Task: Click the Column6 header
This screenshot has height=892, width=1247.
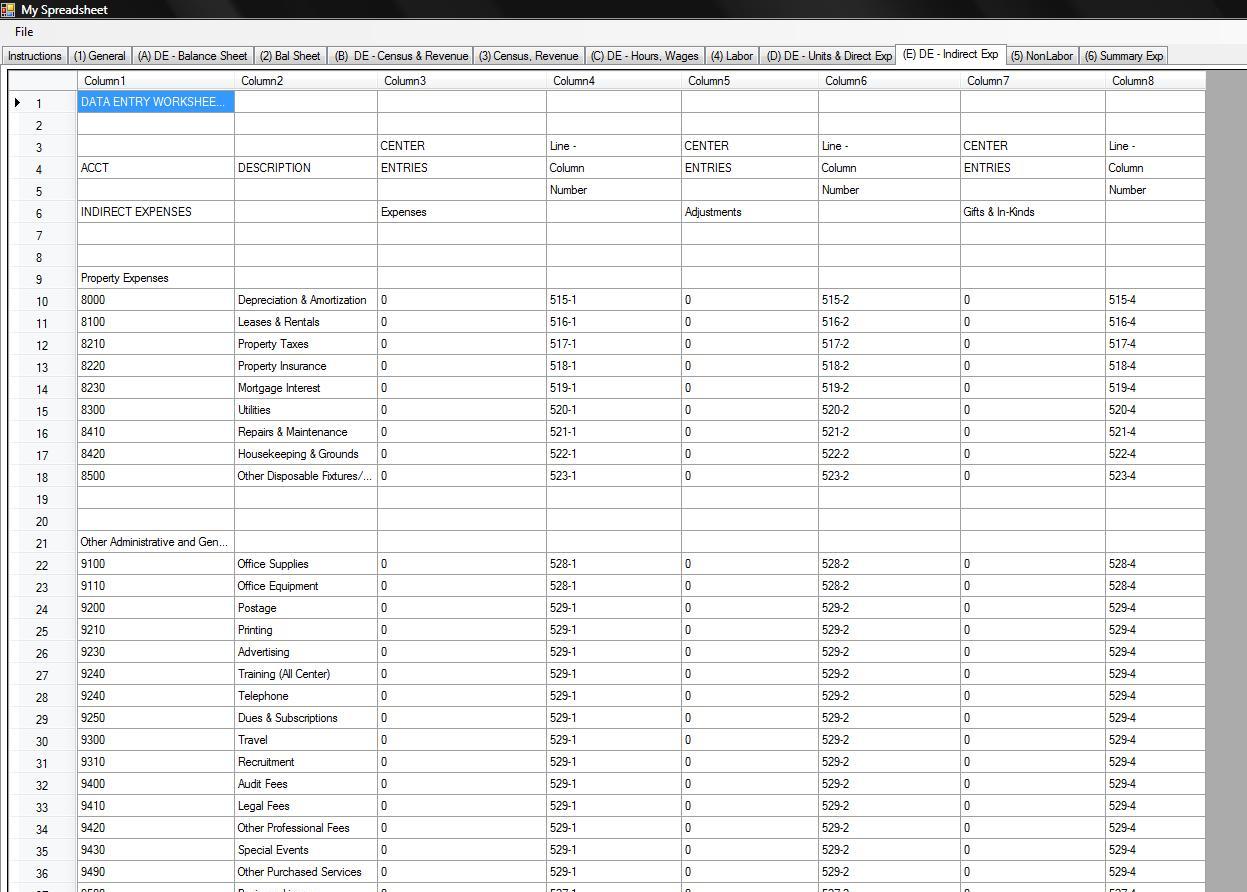Action: [x=890, y=81]
